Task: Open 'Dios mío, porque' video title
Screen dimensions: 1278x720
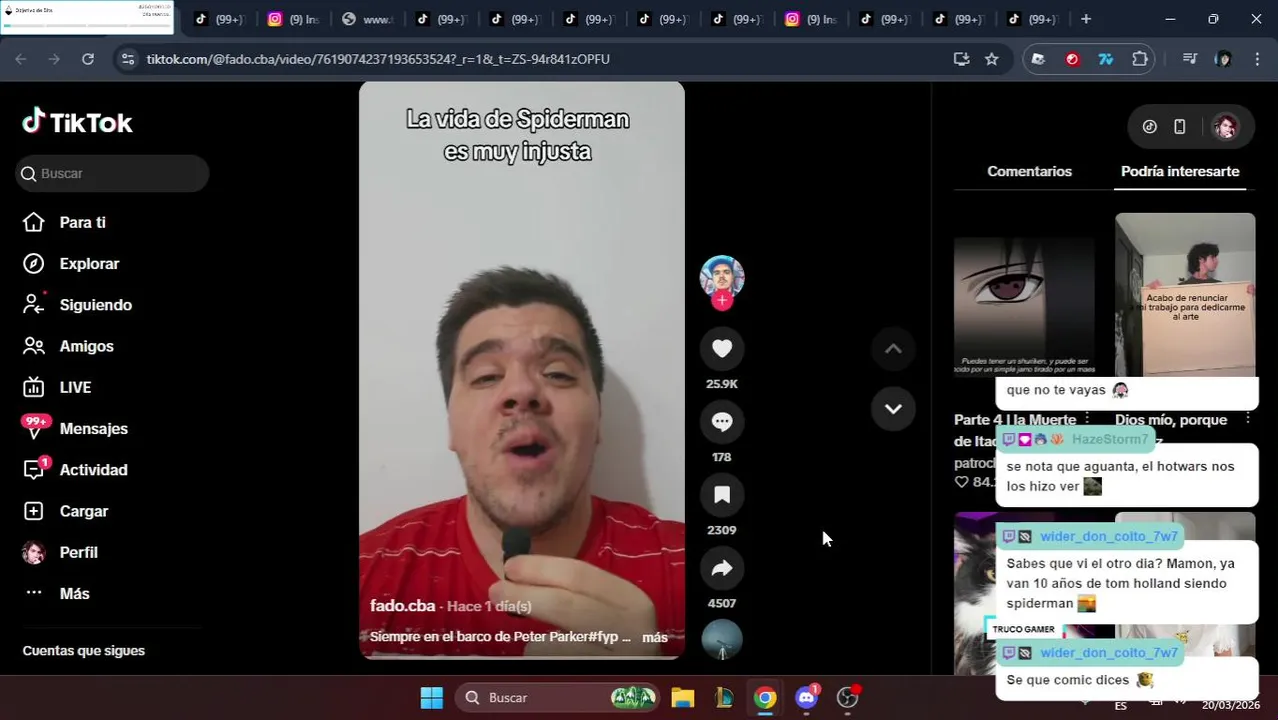Action: click(1171, 420)
